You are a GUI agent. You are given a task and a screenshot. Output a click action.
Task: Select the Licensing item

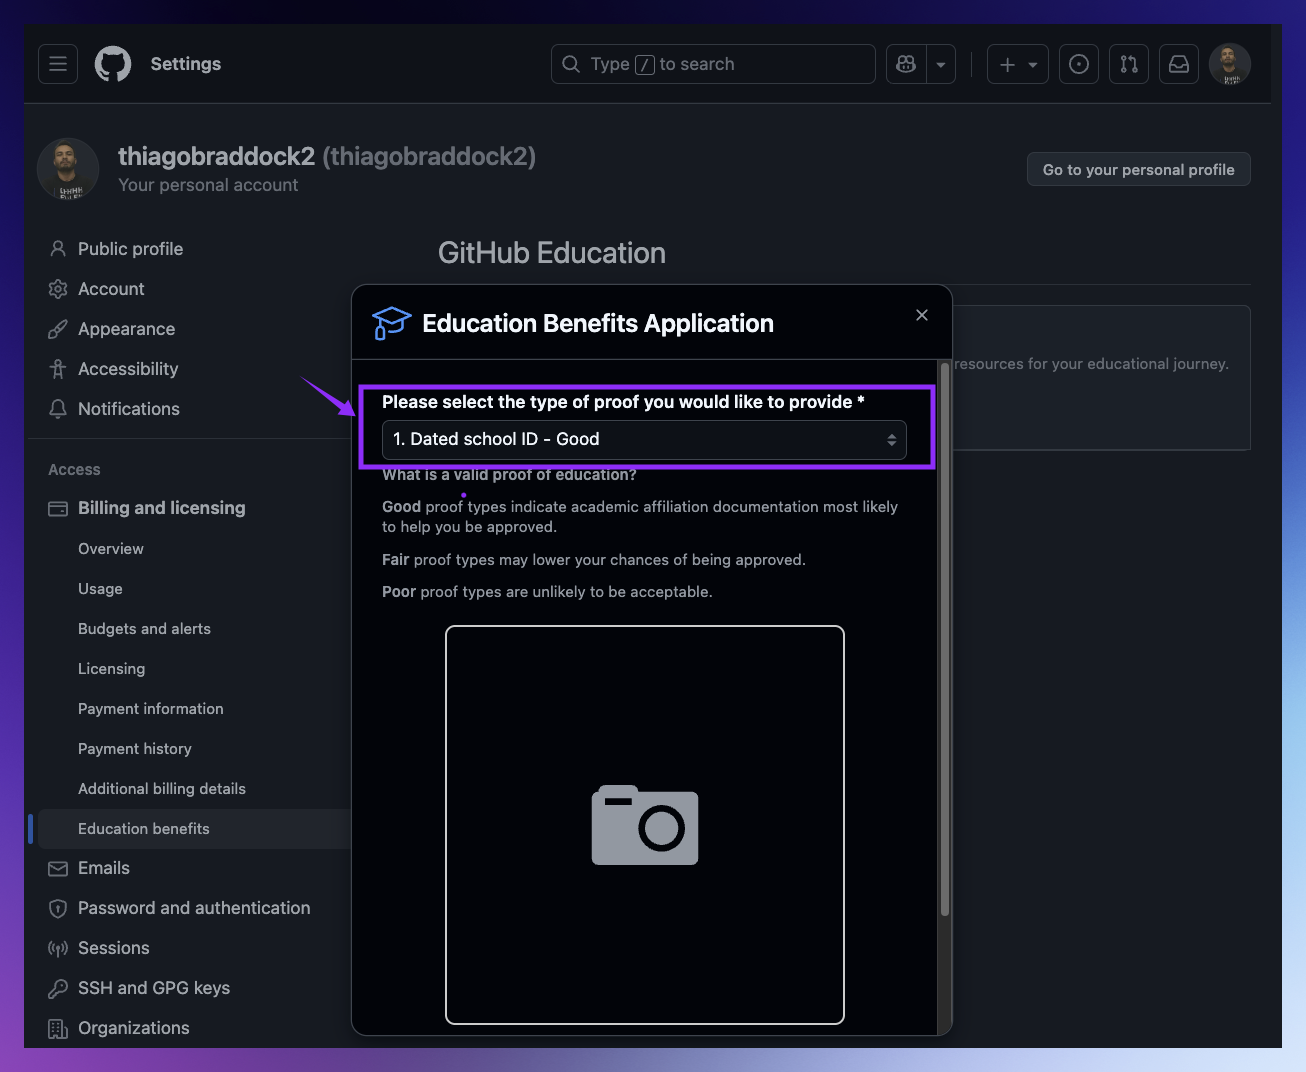point(111,669)
